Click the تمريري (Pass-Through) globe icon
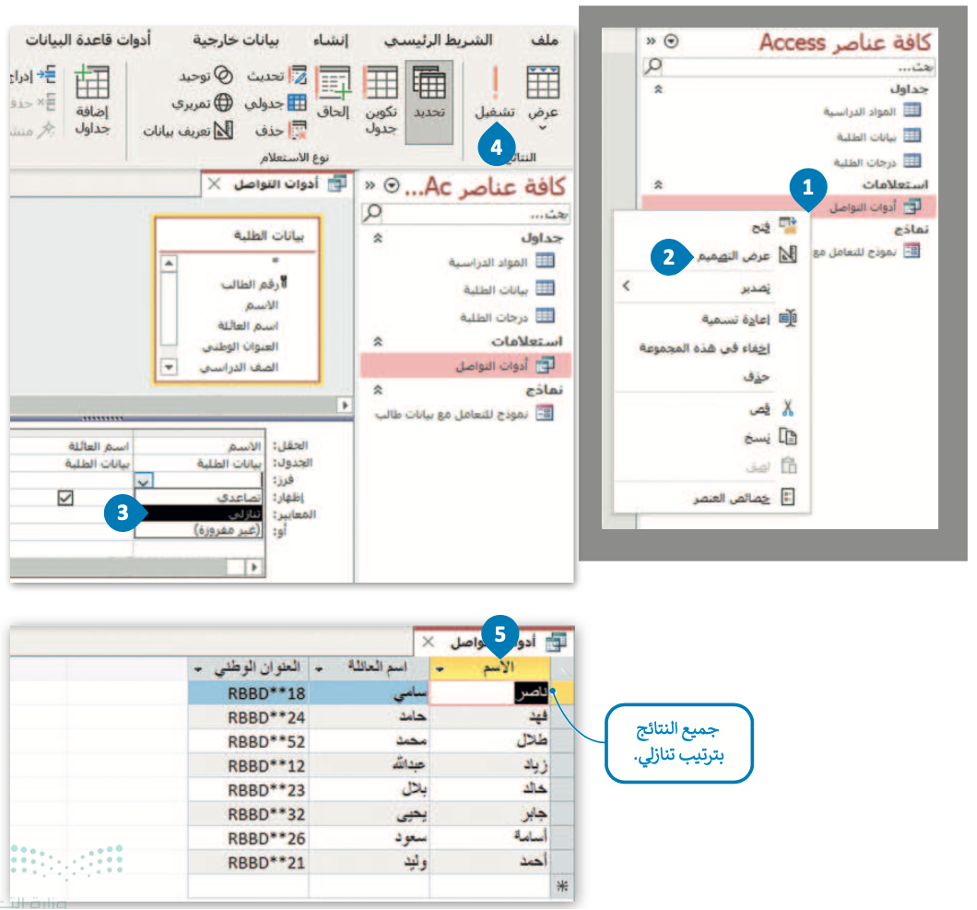This screenshot has width=977, height=910. [223, 102]
